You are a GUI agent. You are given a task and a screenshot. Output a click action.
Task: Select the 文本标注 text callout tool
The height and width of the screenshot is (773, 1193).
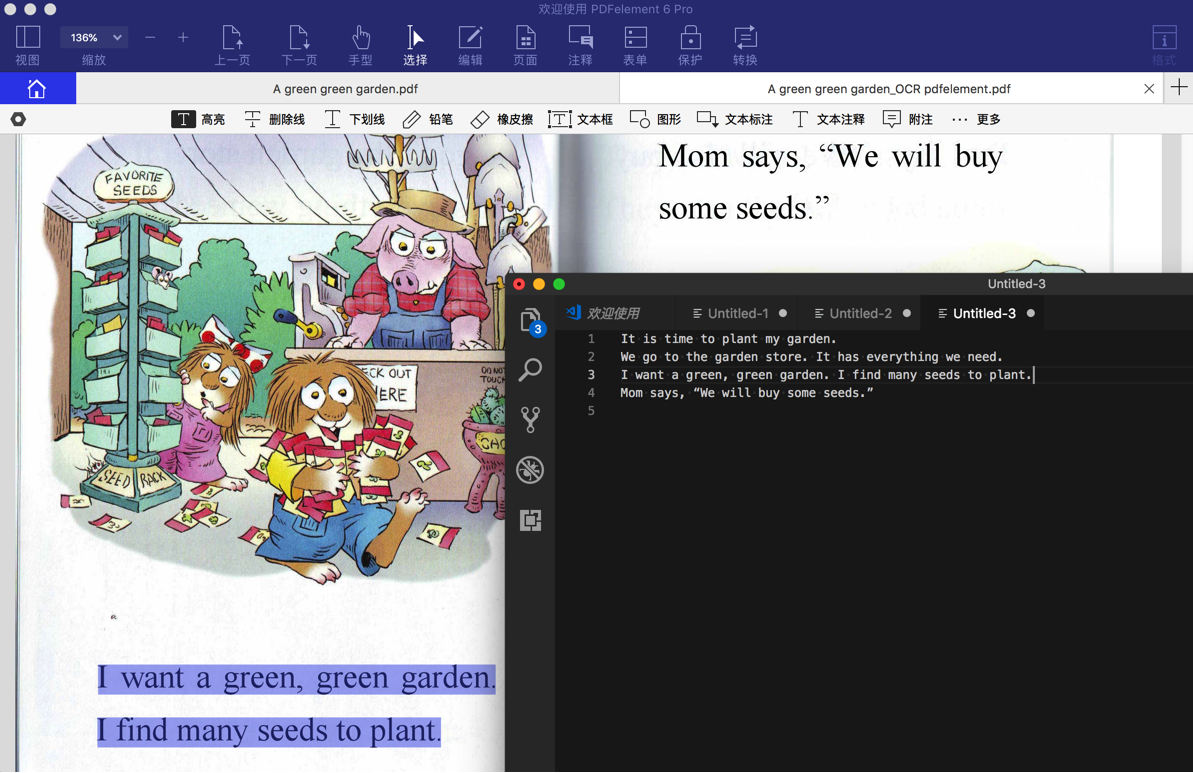(x=735, y=119)
